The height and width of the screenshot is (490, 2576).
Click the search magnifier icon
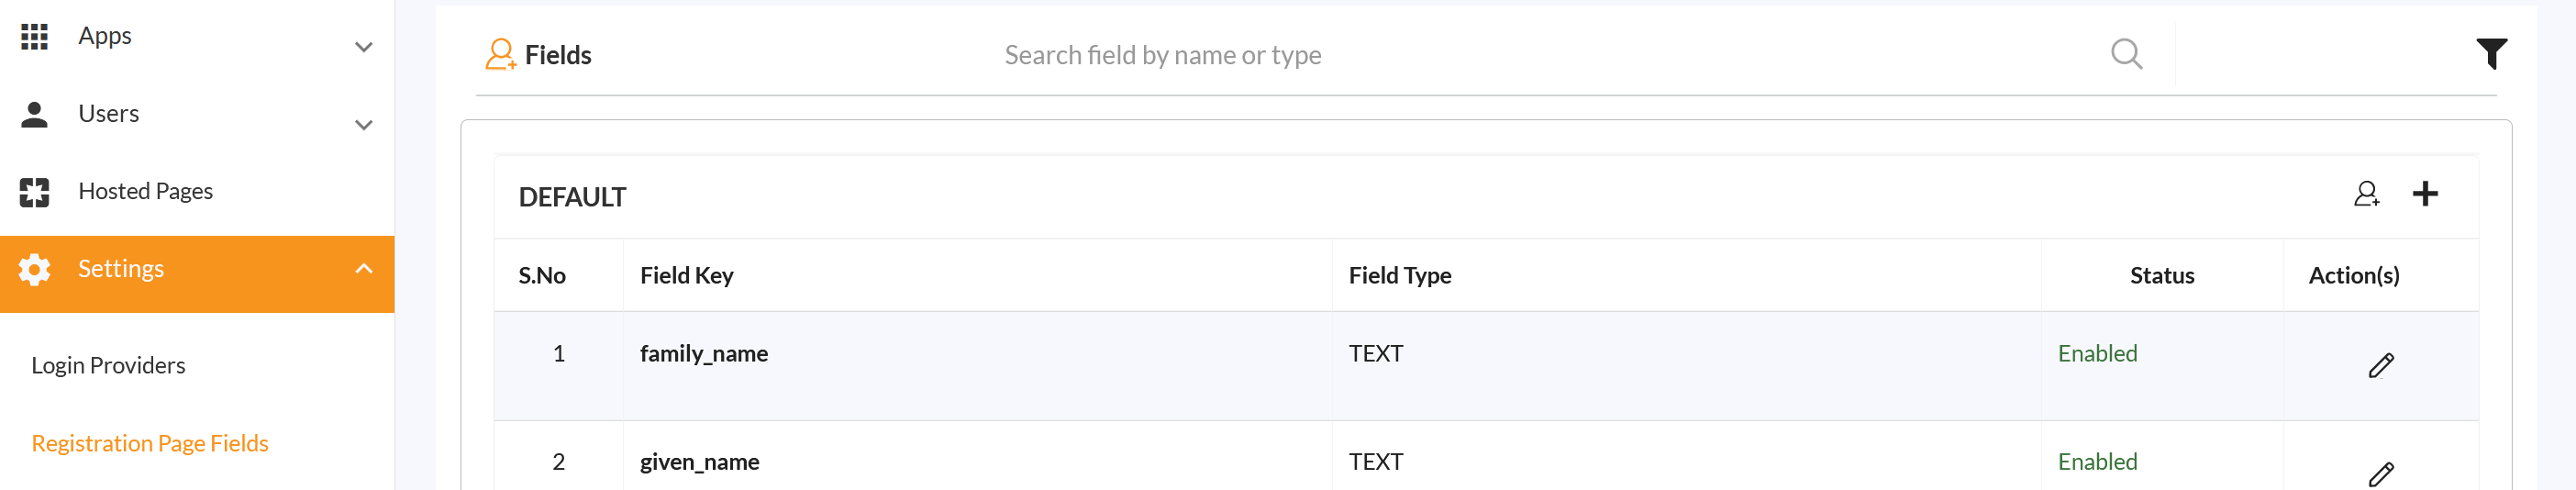point(2126,54)
